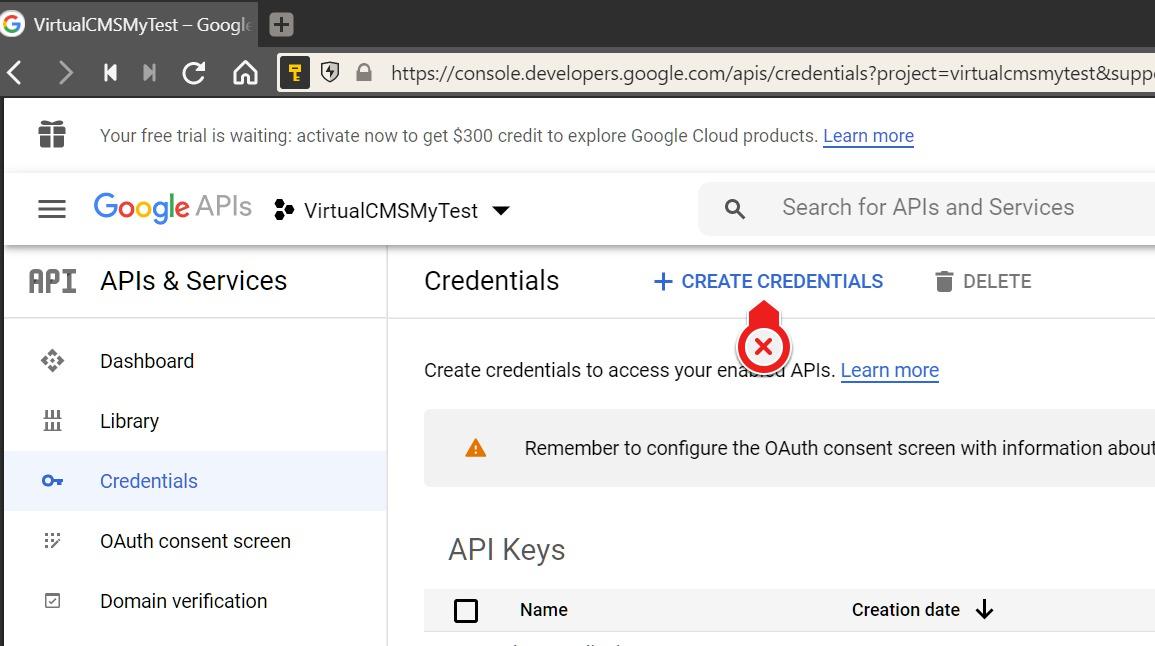Open Library from sidebar

point(129,421)
